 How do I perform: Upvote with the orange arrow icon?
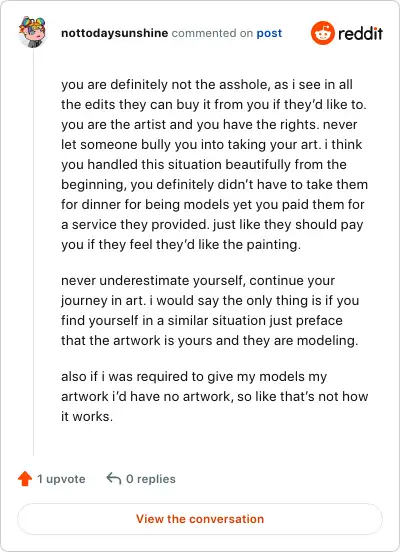click(x=25, y=478)
